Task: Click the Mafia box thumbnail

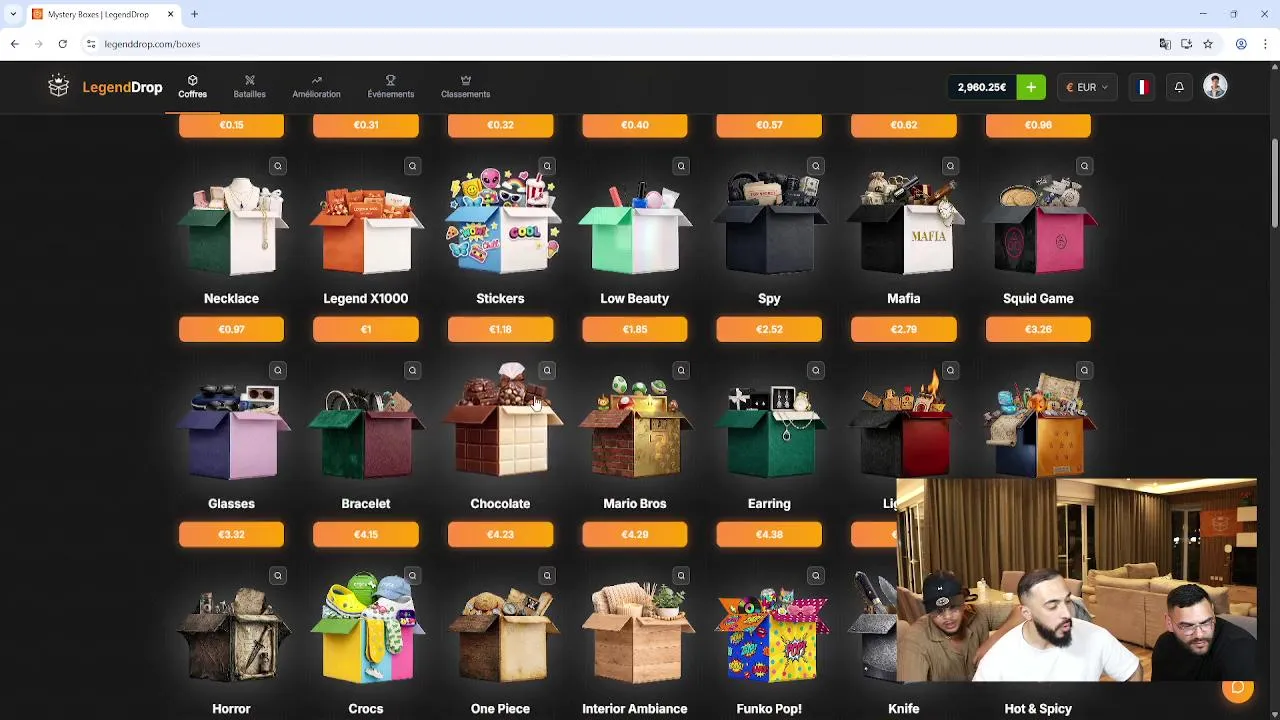Action: [x=903, y=225]
